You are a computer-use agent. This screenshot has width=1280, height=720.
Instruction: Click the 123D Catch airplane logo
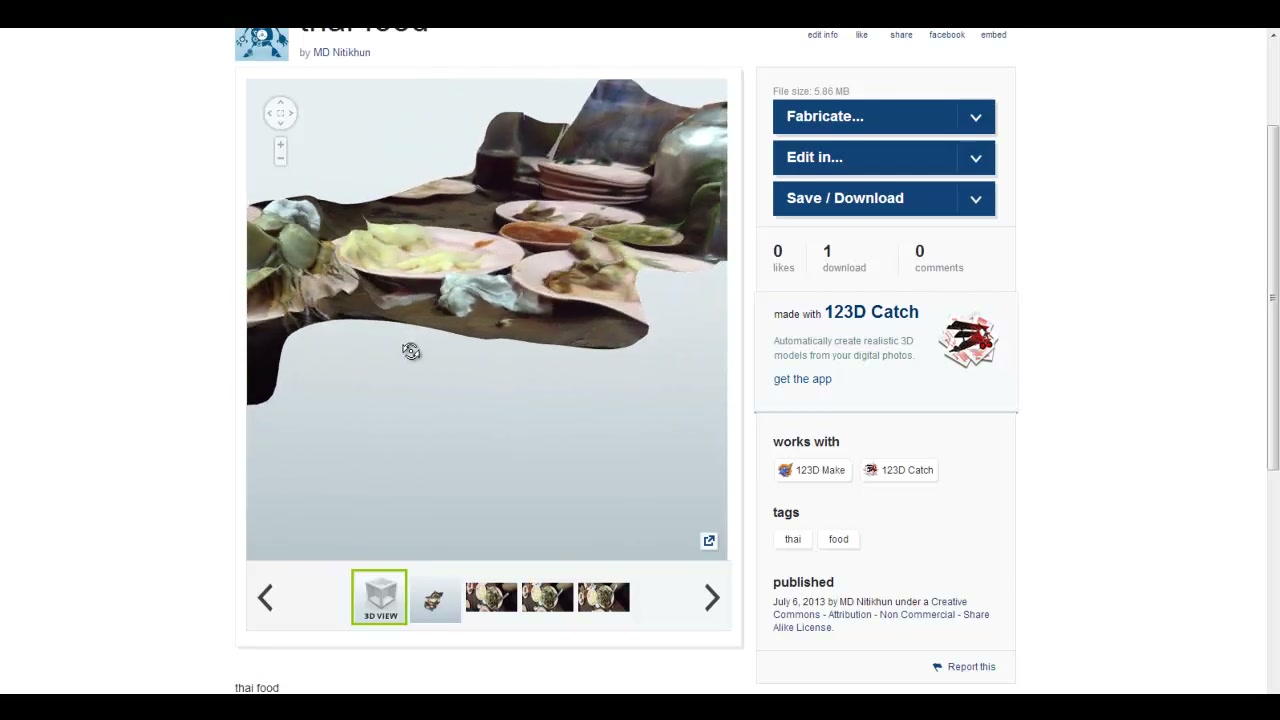click(968, 341)
